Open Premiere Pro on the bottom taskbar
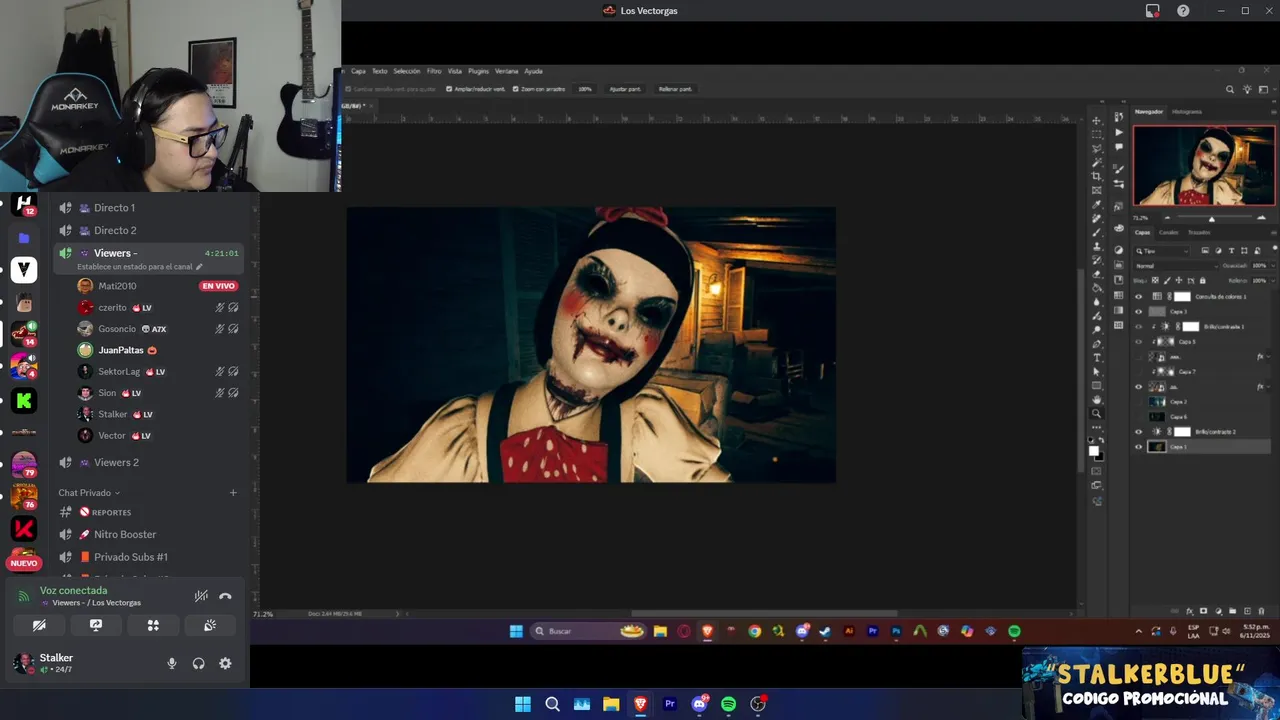Screen dimensions: 1280x720 click(670, 704)
